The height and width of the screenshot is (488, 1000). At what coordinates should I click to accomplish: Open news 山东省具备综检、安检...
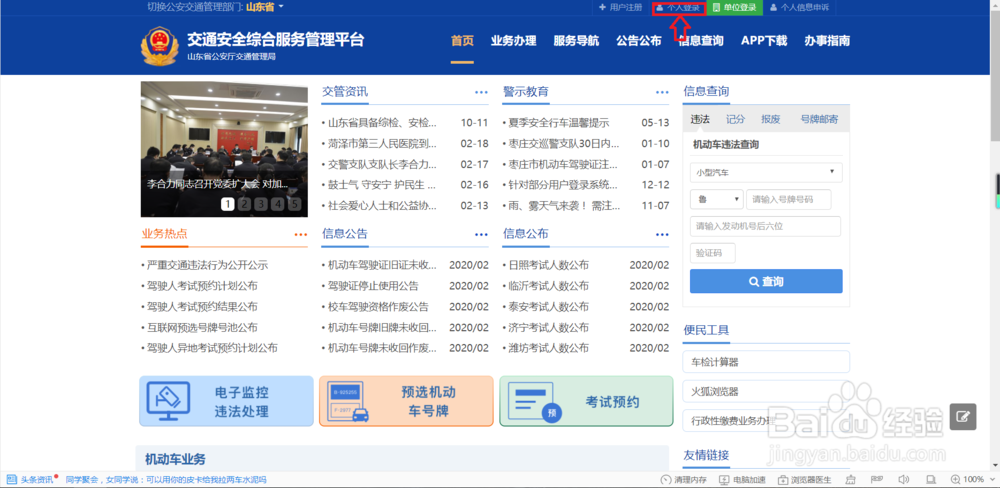coord(382,123)
